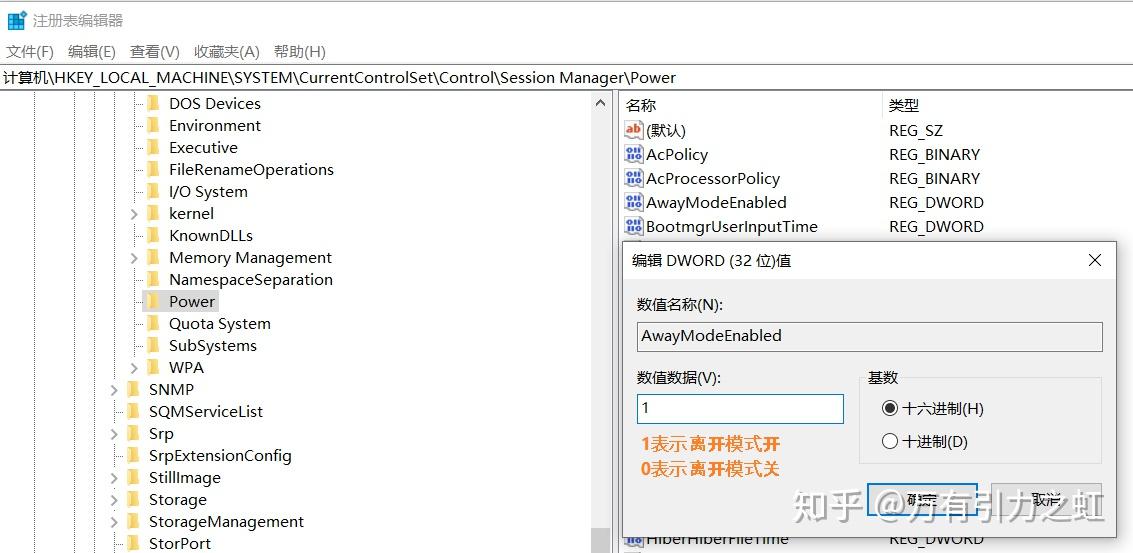Select the 十进制(D) decimal radio button

[x=889, y=441]
